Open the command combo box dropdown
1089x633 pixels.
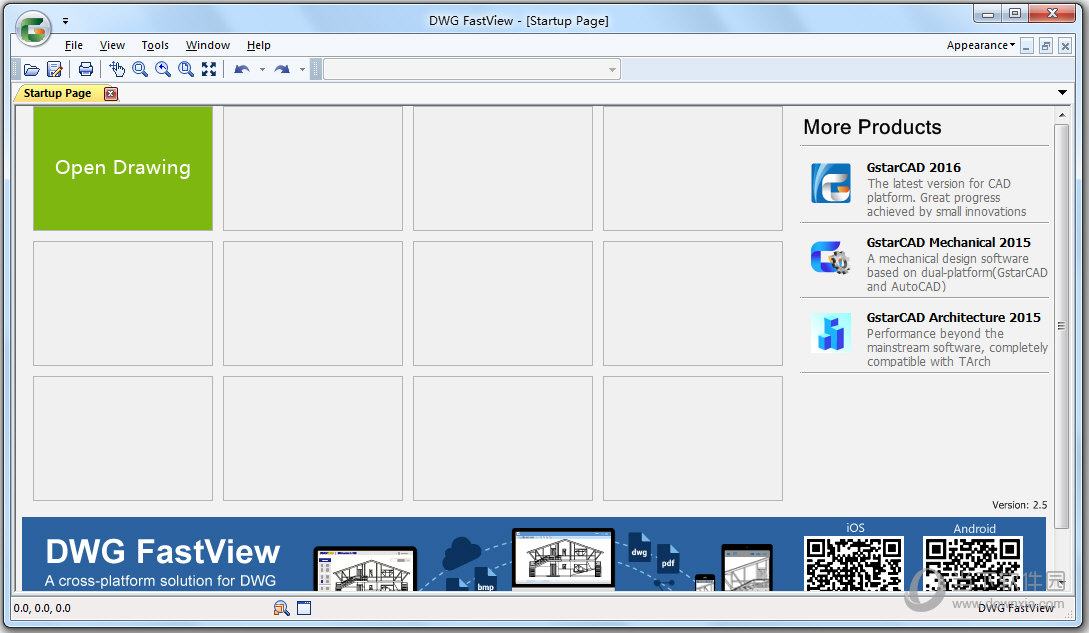pyautogui.click(x=612, y=69)
